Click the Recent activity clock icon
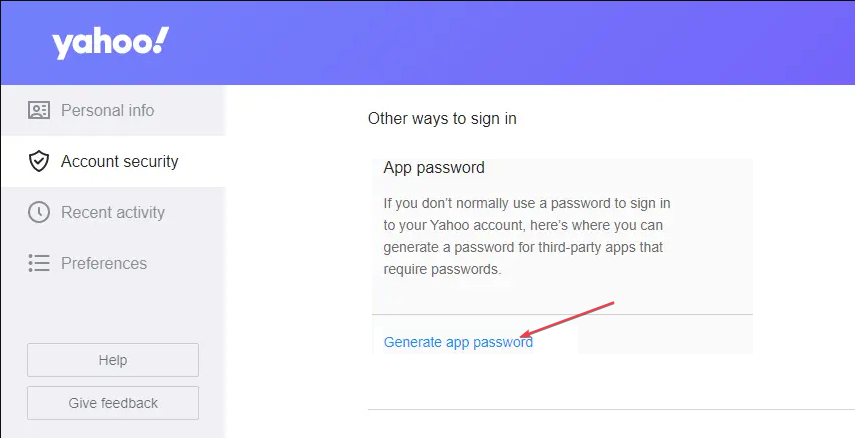 (39, 212)
